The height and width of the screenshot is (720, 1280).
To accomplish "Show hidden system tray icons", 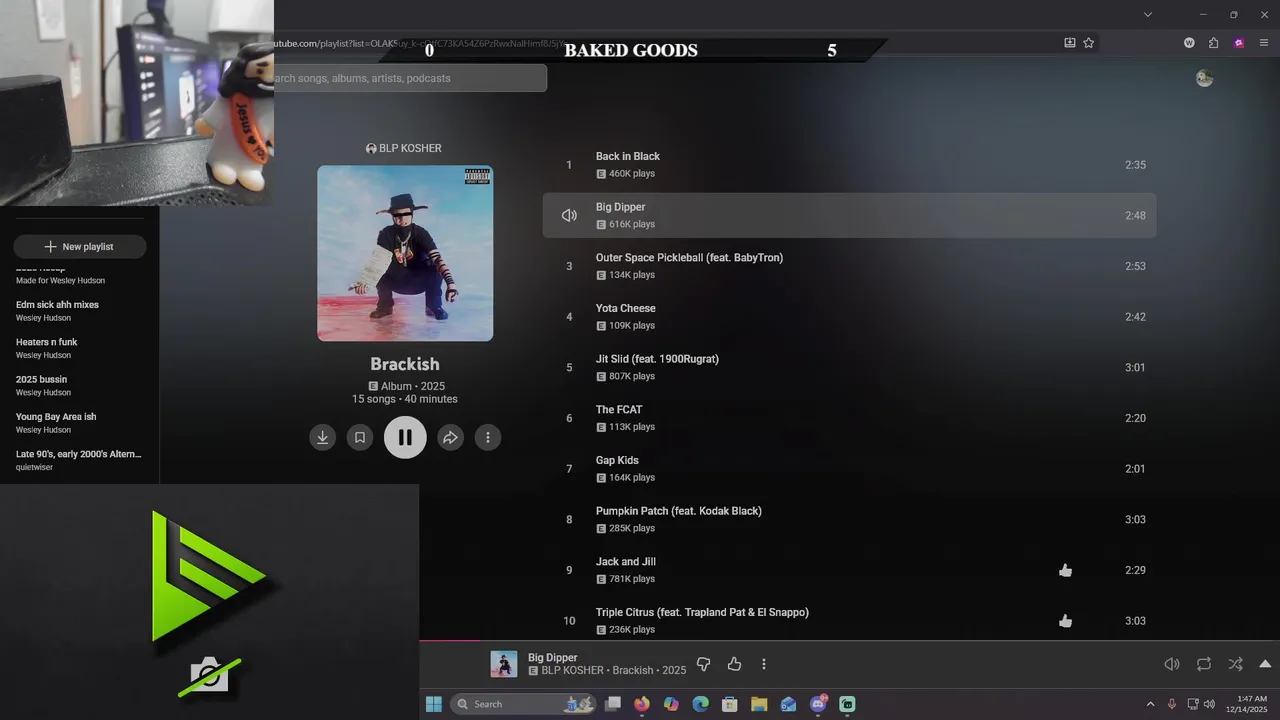I will point(1150,704).
